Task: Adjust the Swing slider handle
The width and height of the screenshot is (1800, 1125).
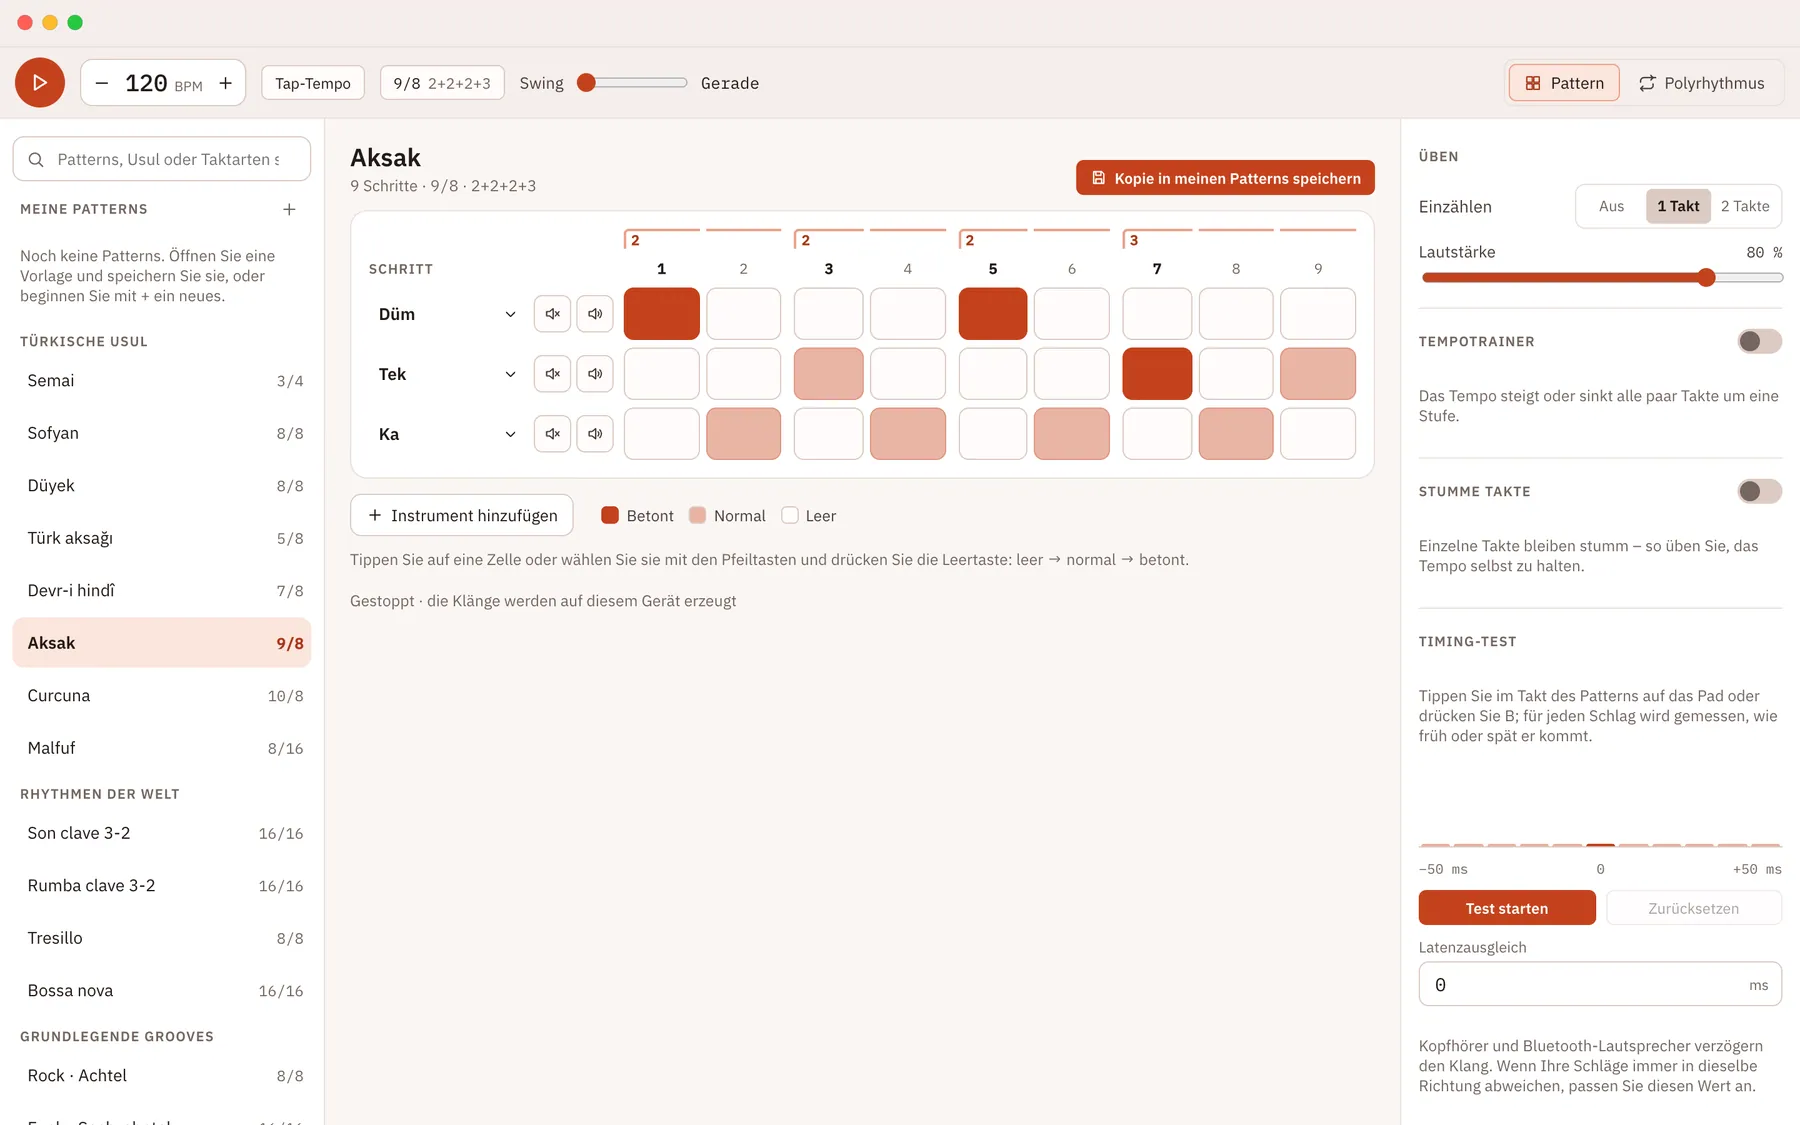Action: [587, 83]
